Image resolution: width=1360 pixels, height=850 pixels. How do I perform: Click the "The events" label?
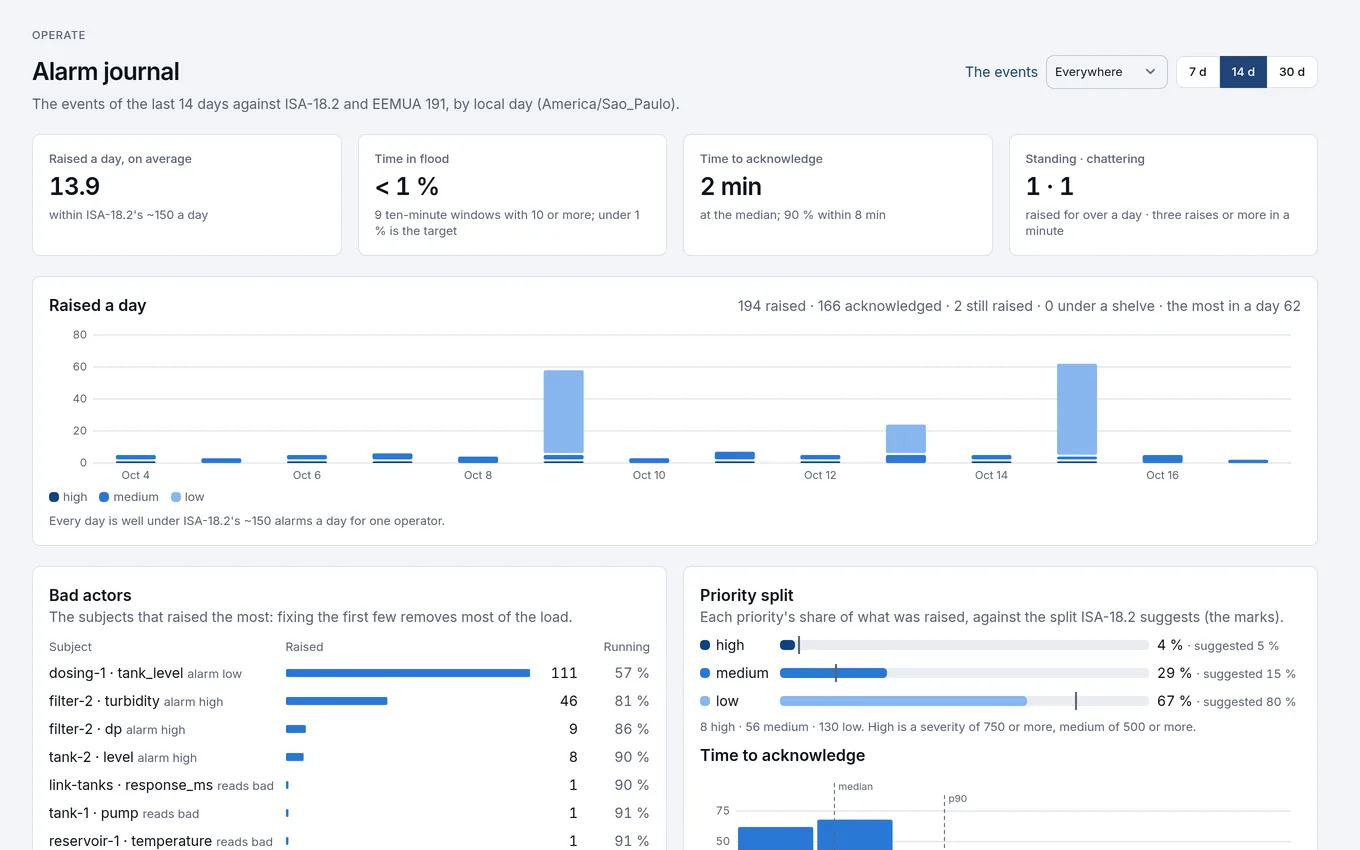(1001, 72)
